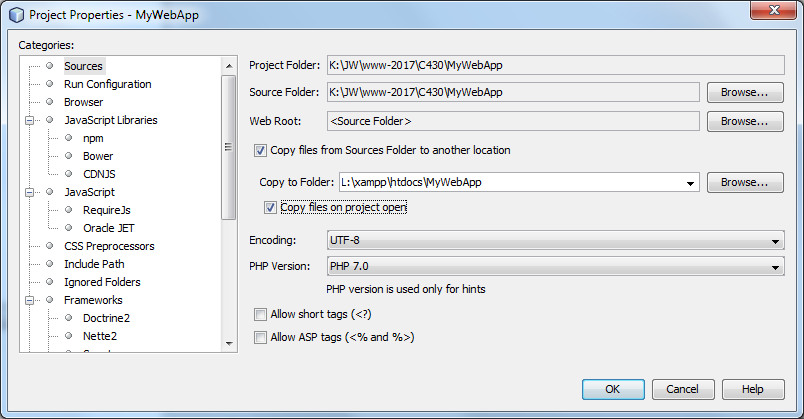Select the Include Path category
This screenshot has width=804, height=419.
pyautogui.click(x=94, y=264)
